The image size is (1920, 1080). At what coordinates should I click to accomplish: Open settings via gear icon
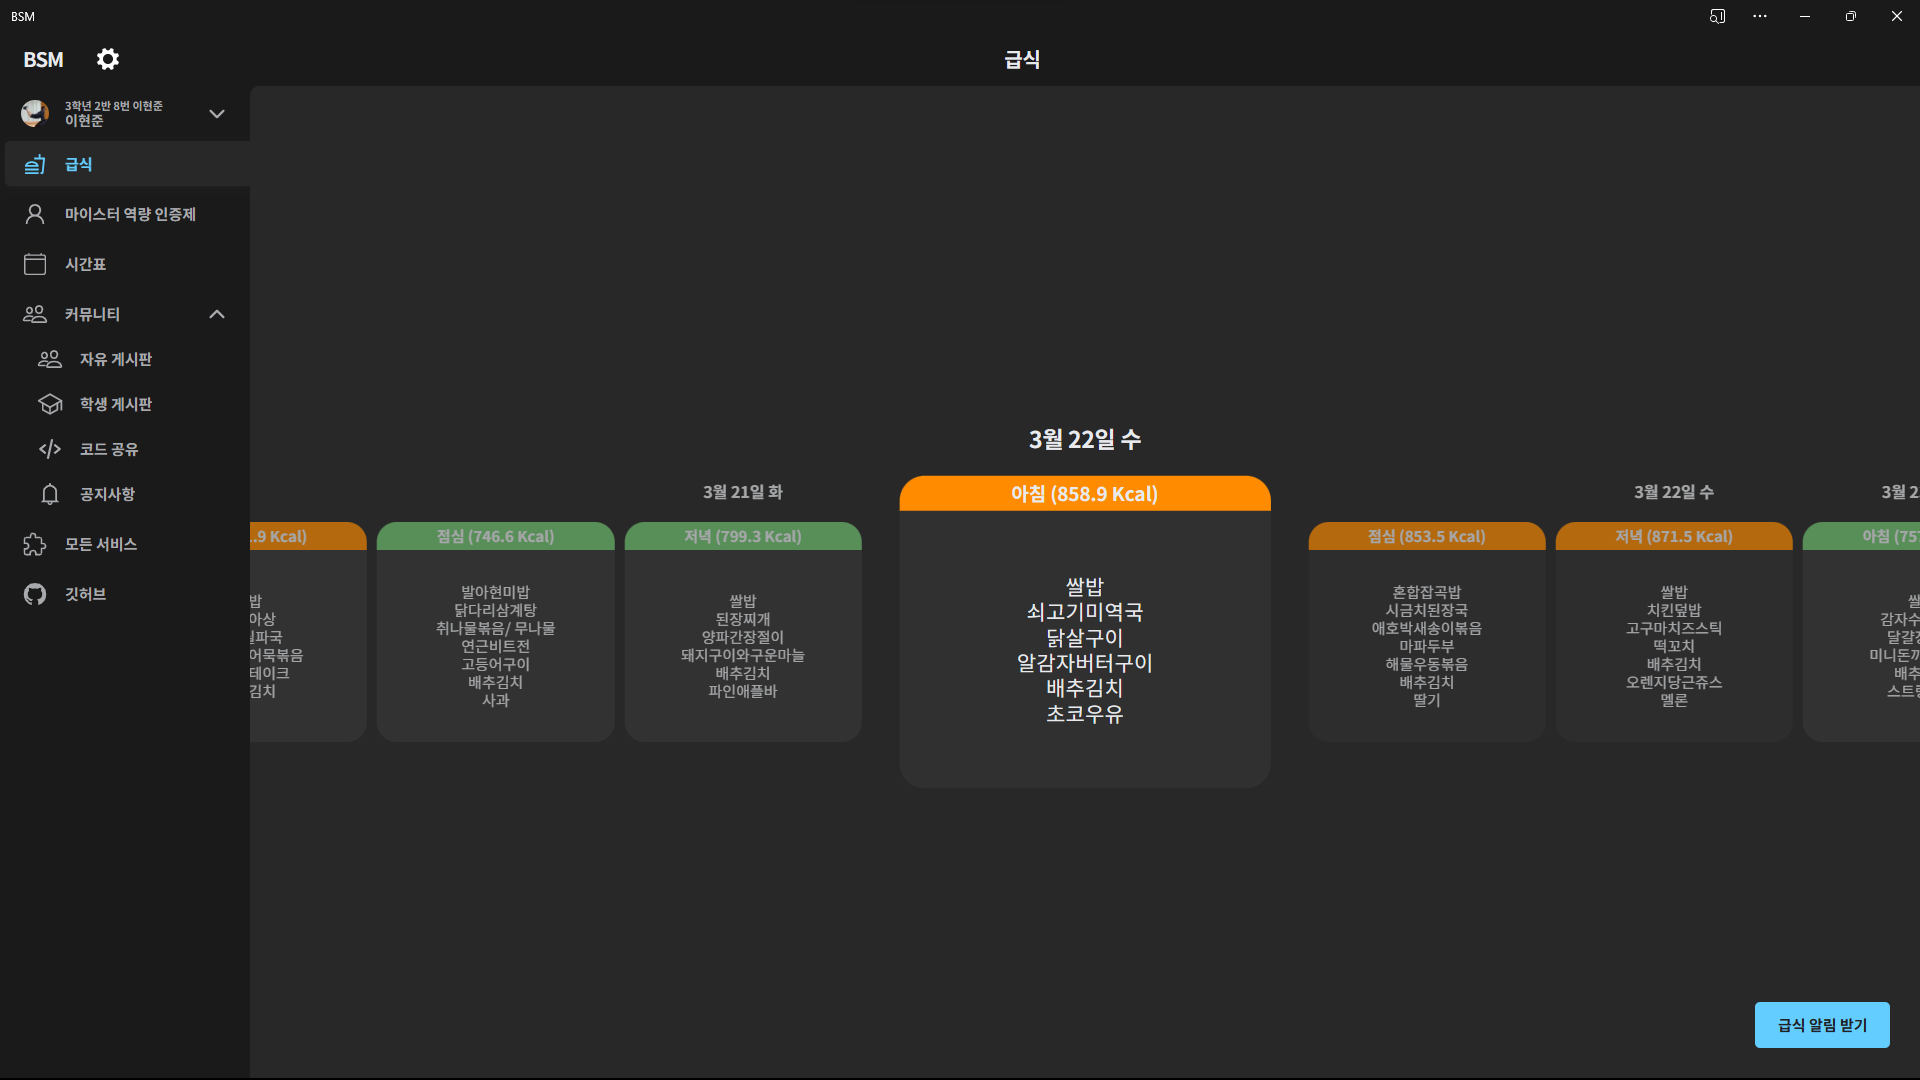coord(108,60)
